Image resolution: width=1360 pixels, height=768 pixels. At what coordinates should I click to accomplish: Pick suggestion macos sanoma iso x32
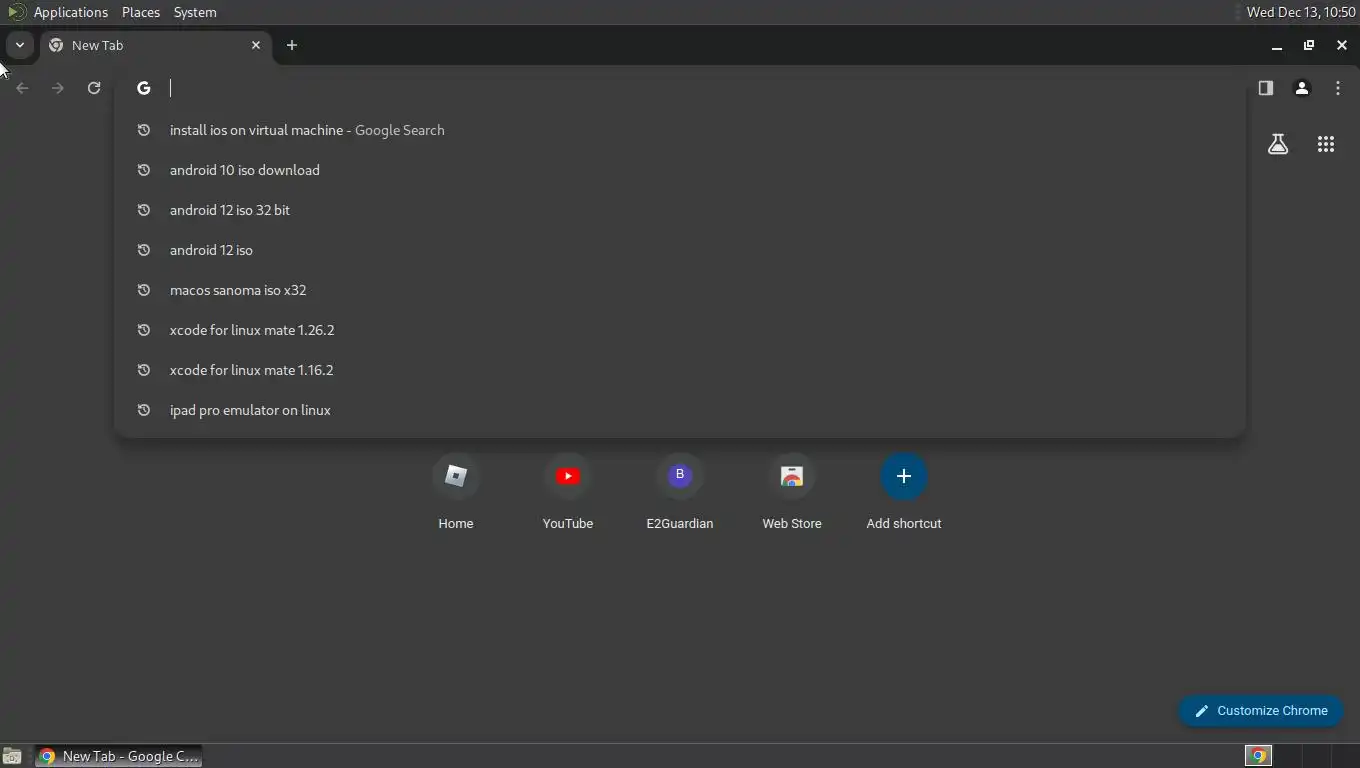tap(680, 290)
